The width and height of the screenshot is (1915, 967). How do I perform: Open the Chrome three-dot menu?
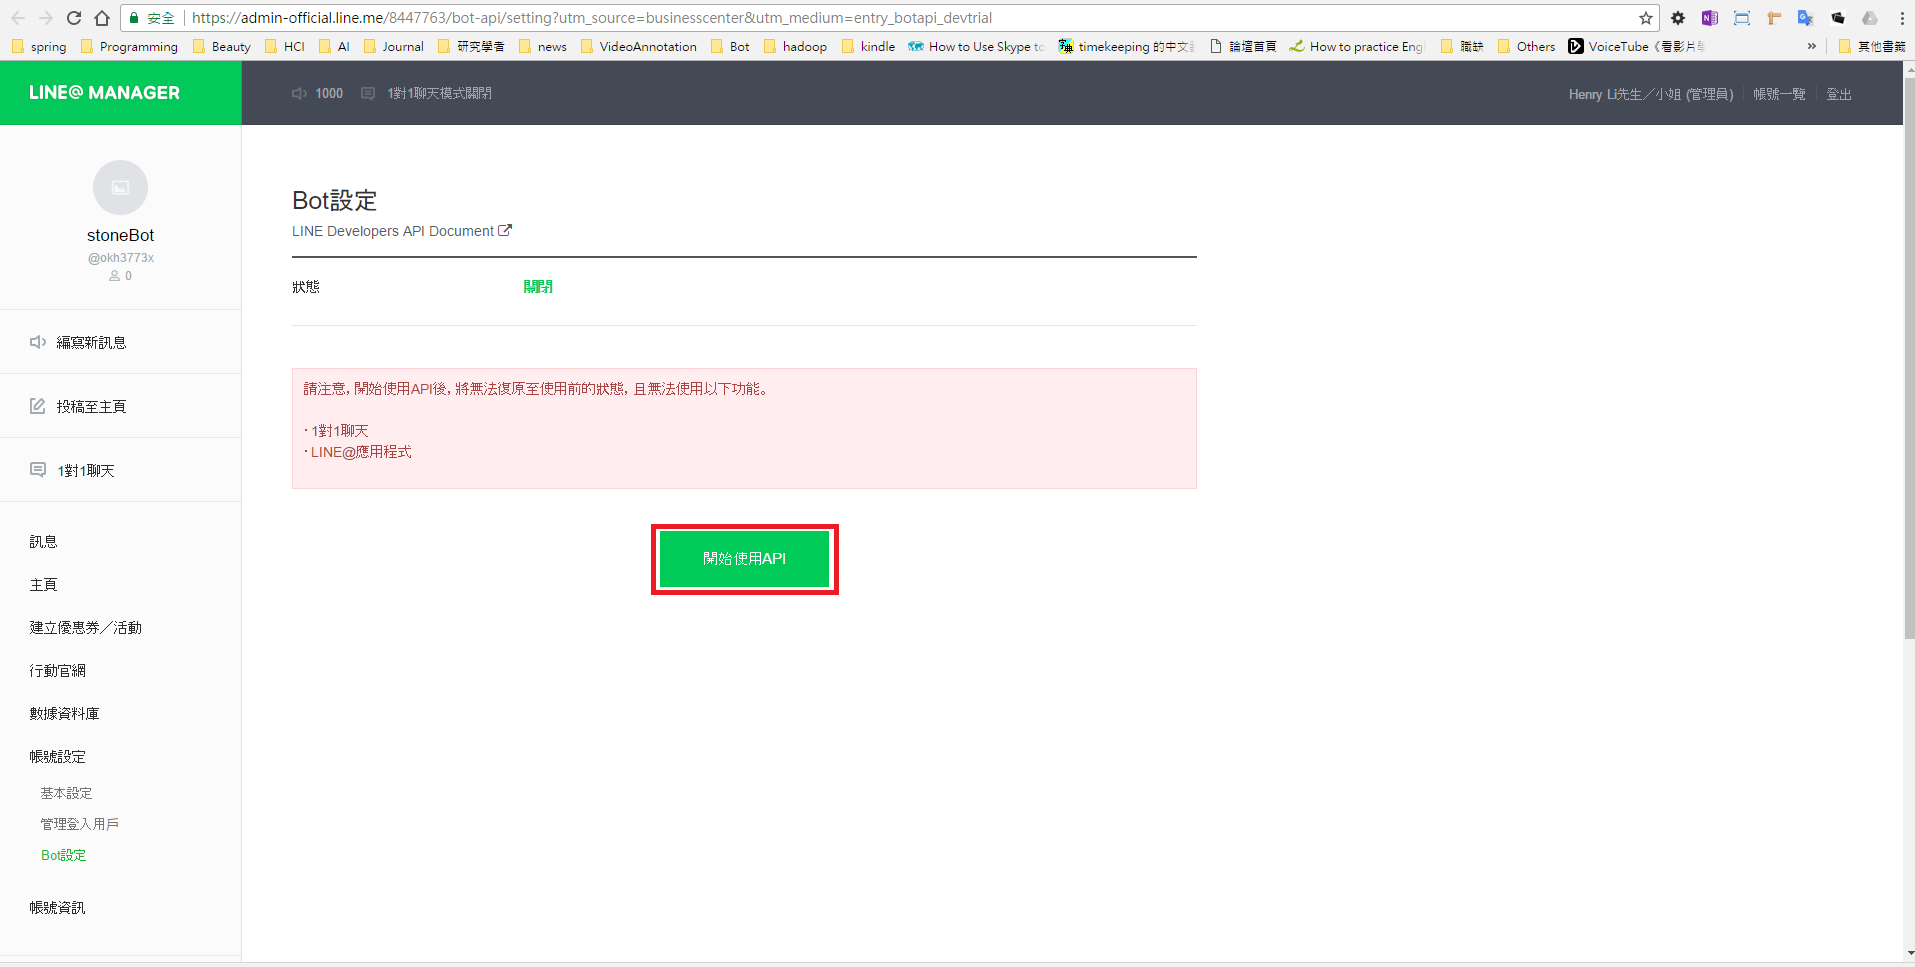(x=1902, y=18)
